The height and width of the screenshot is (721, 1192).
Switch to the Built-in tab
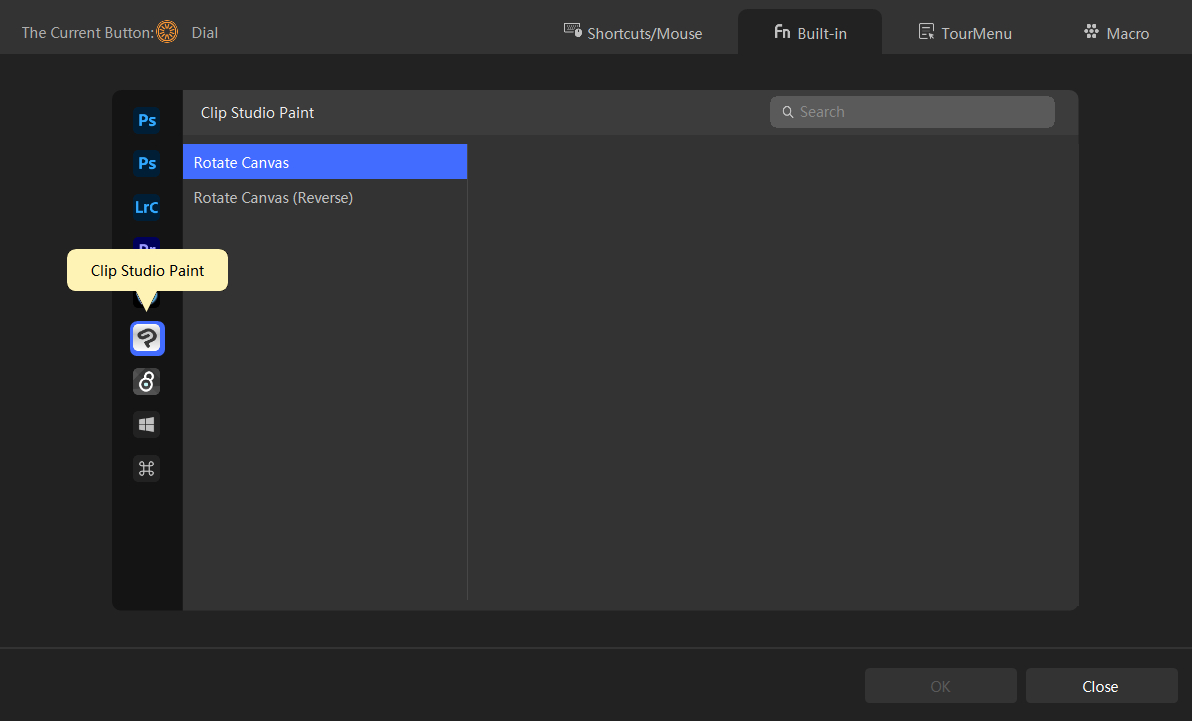coord(810,33)
